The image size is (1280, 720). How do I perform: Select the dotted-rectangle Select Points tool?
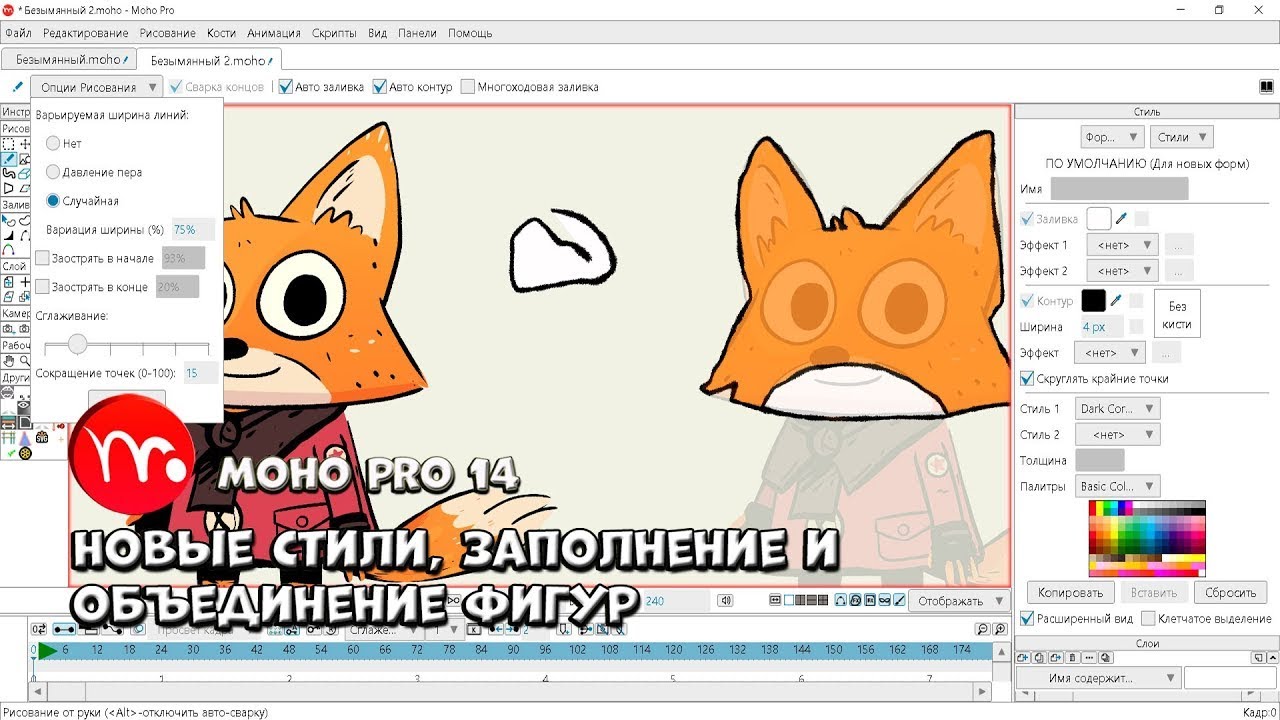click(x=8, y=143)
